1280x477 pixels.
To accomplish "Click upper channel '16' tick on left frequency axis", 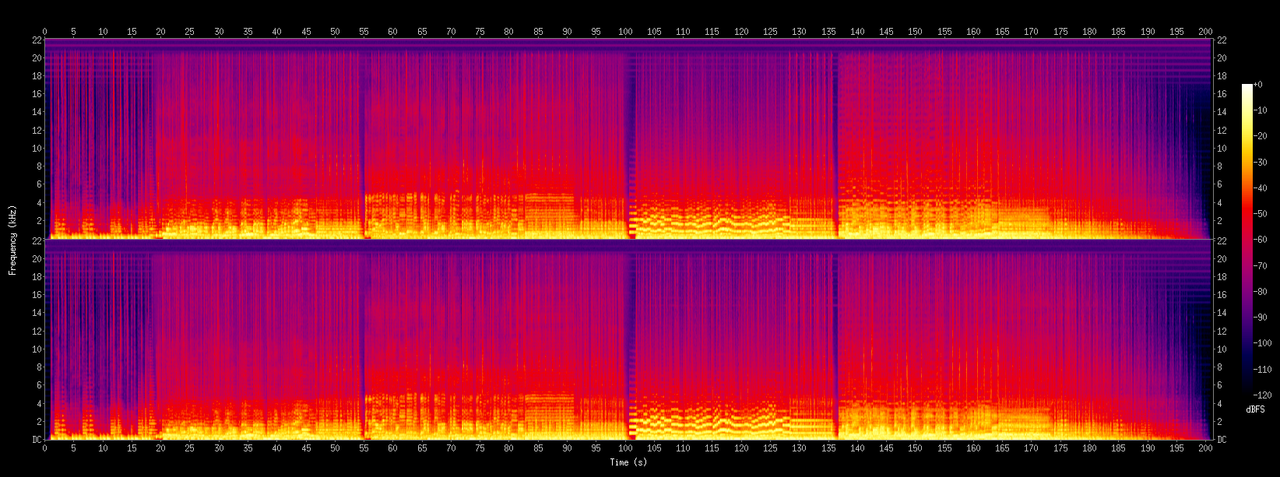I will pyautogui.click(x=35, y=95).
